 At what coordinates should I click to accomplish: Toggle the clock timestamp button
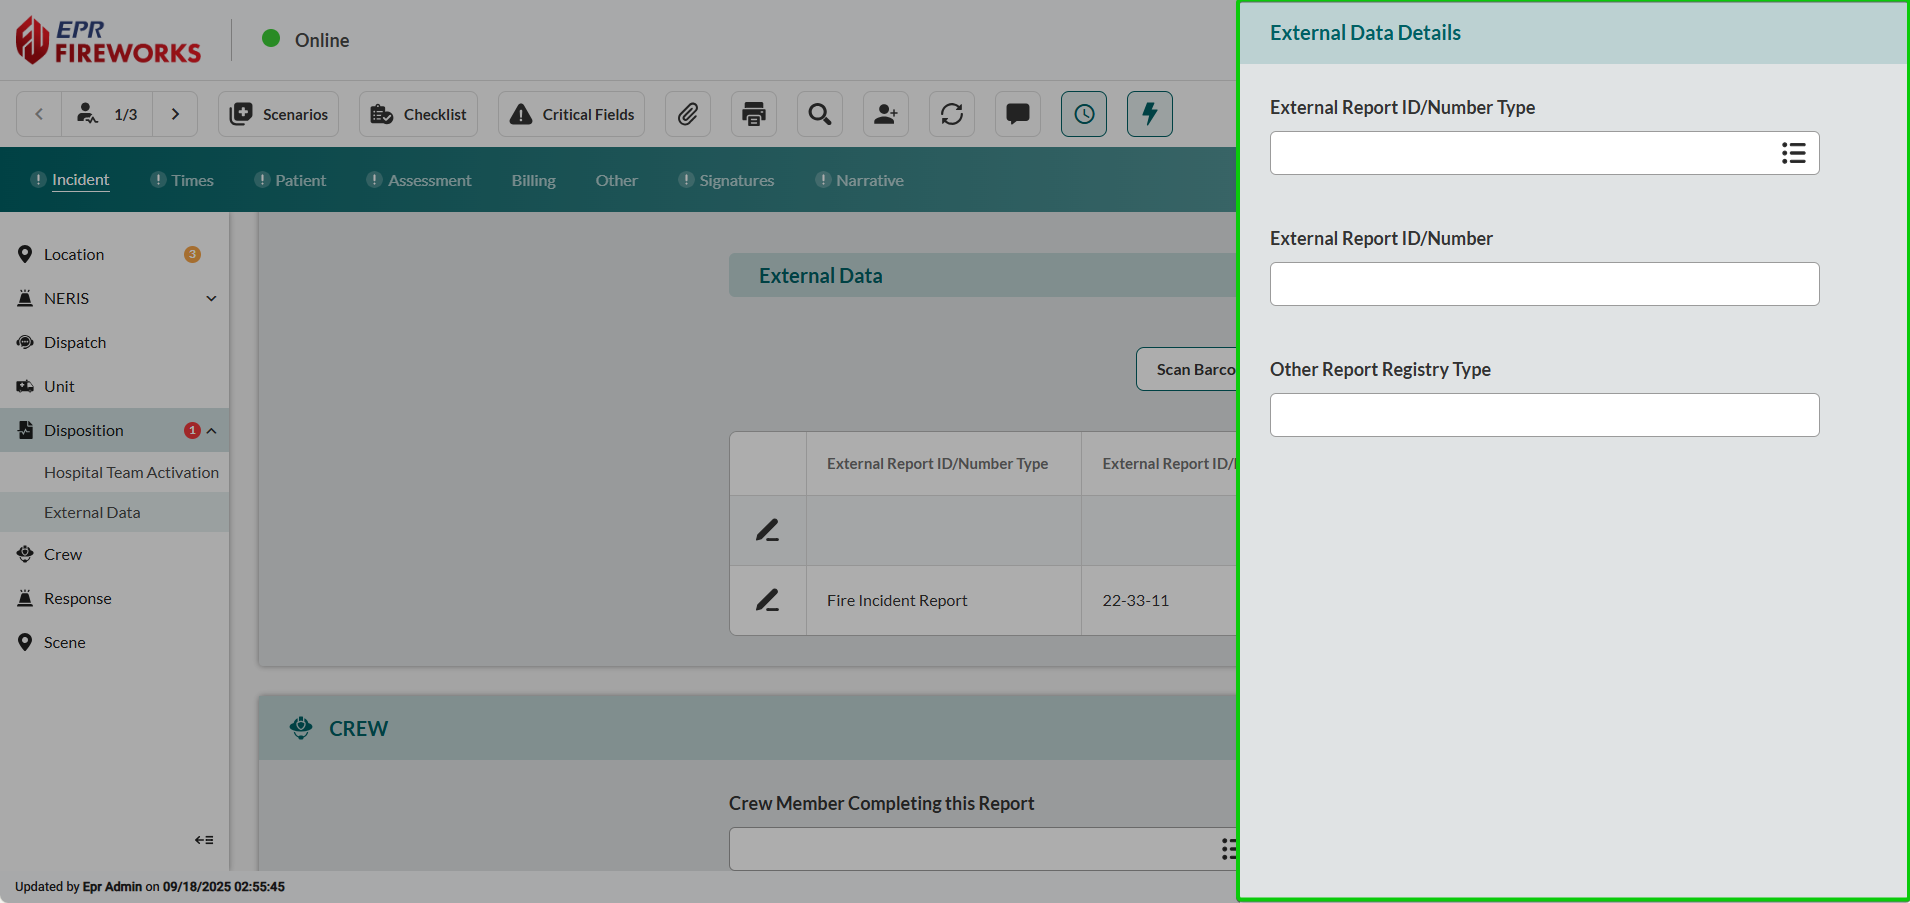coord(1084,114)
